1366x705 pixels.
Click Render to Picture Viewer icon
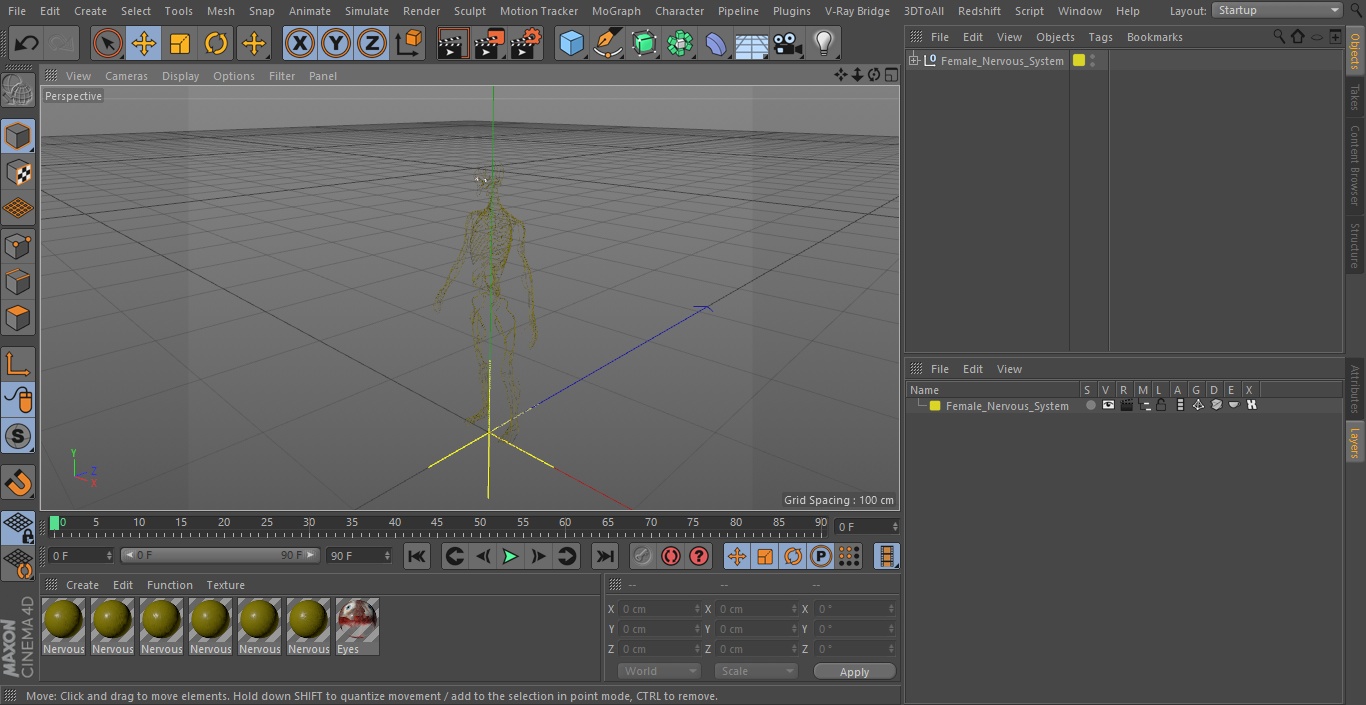[489, 44]
